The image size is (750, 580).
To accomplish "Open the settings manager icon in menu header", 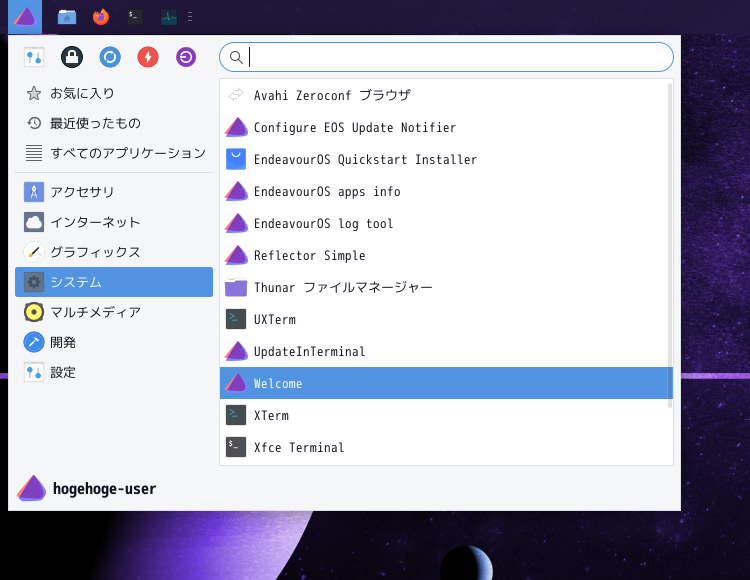I will pyautogui.click(x=34, y=57).
